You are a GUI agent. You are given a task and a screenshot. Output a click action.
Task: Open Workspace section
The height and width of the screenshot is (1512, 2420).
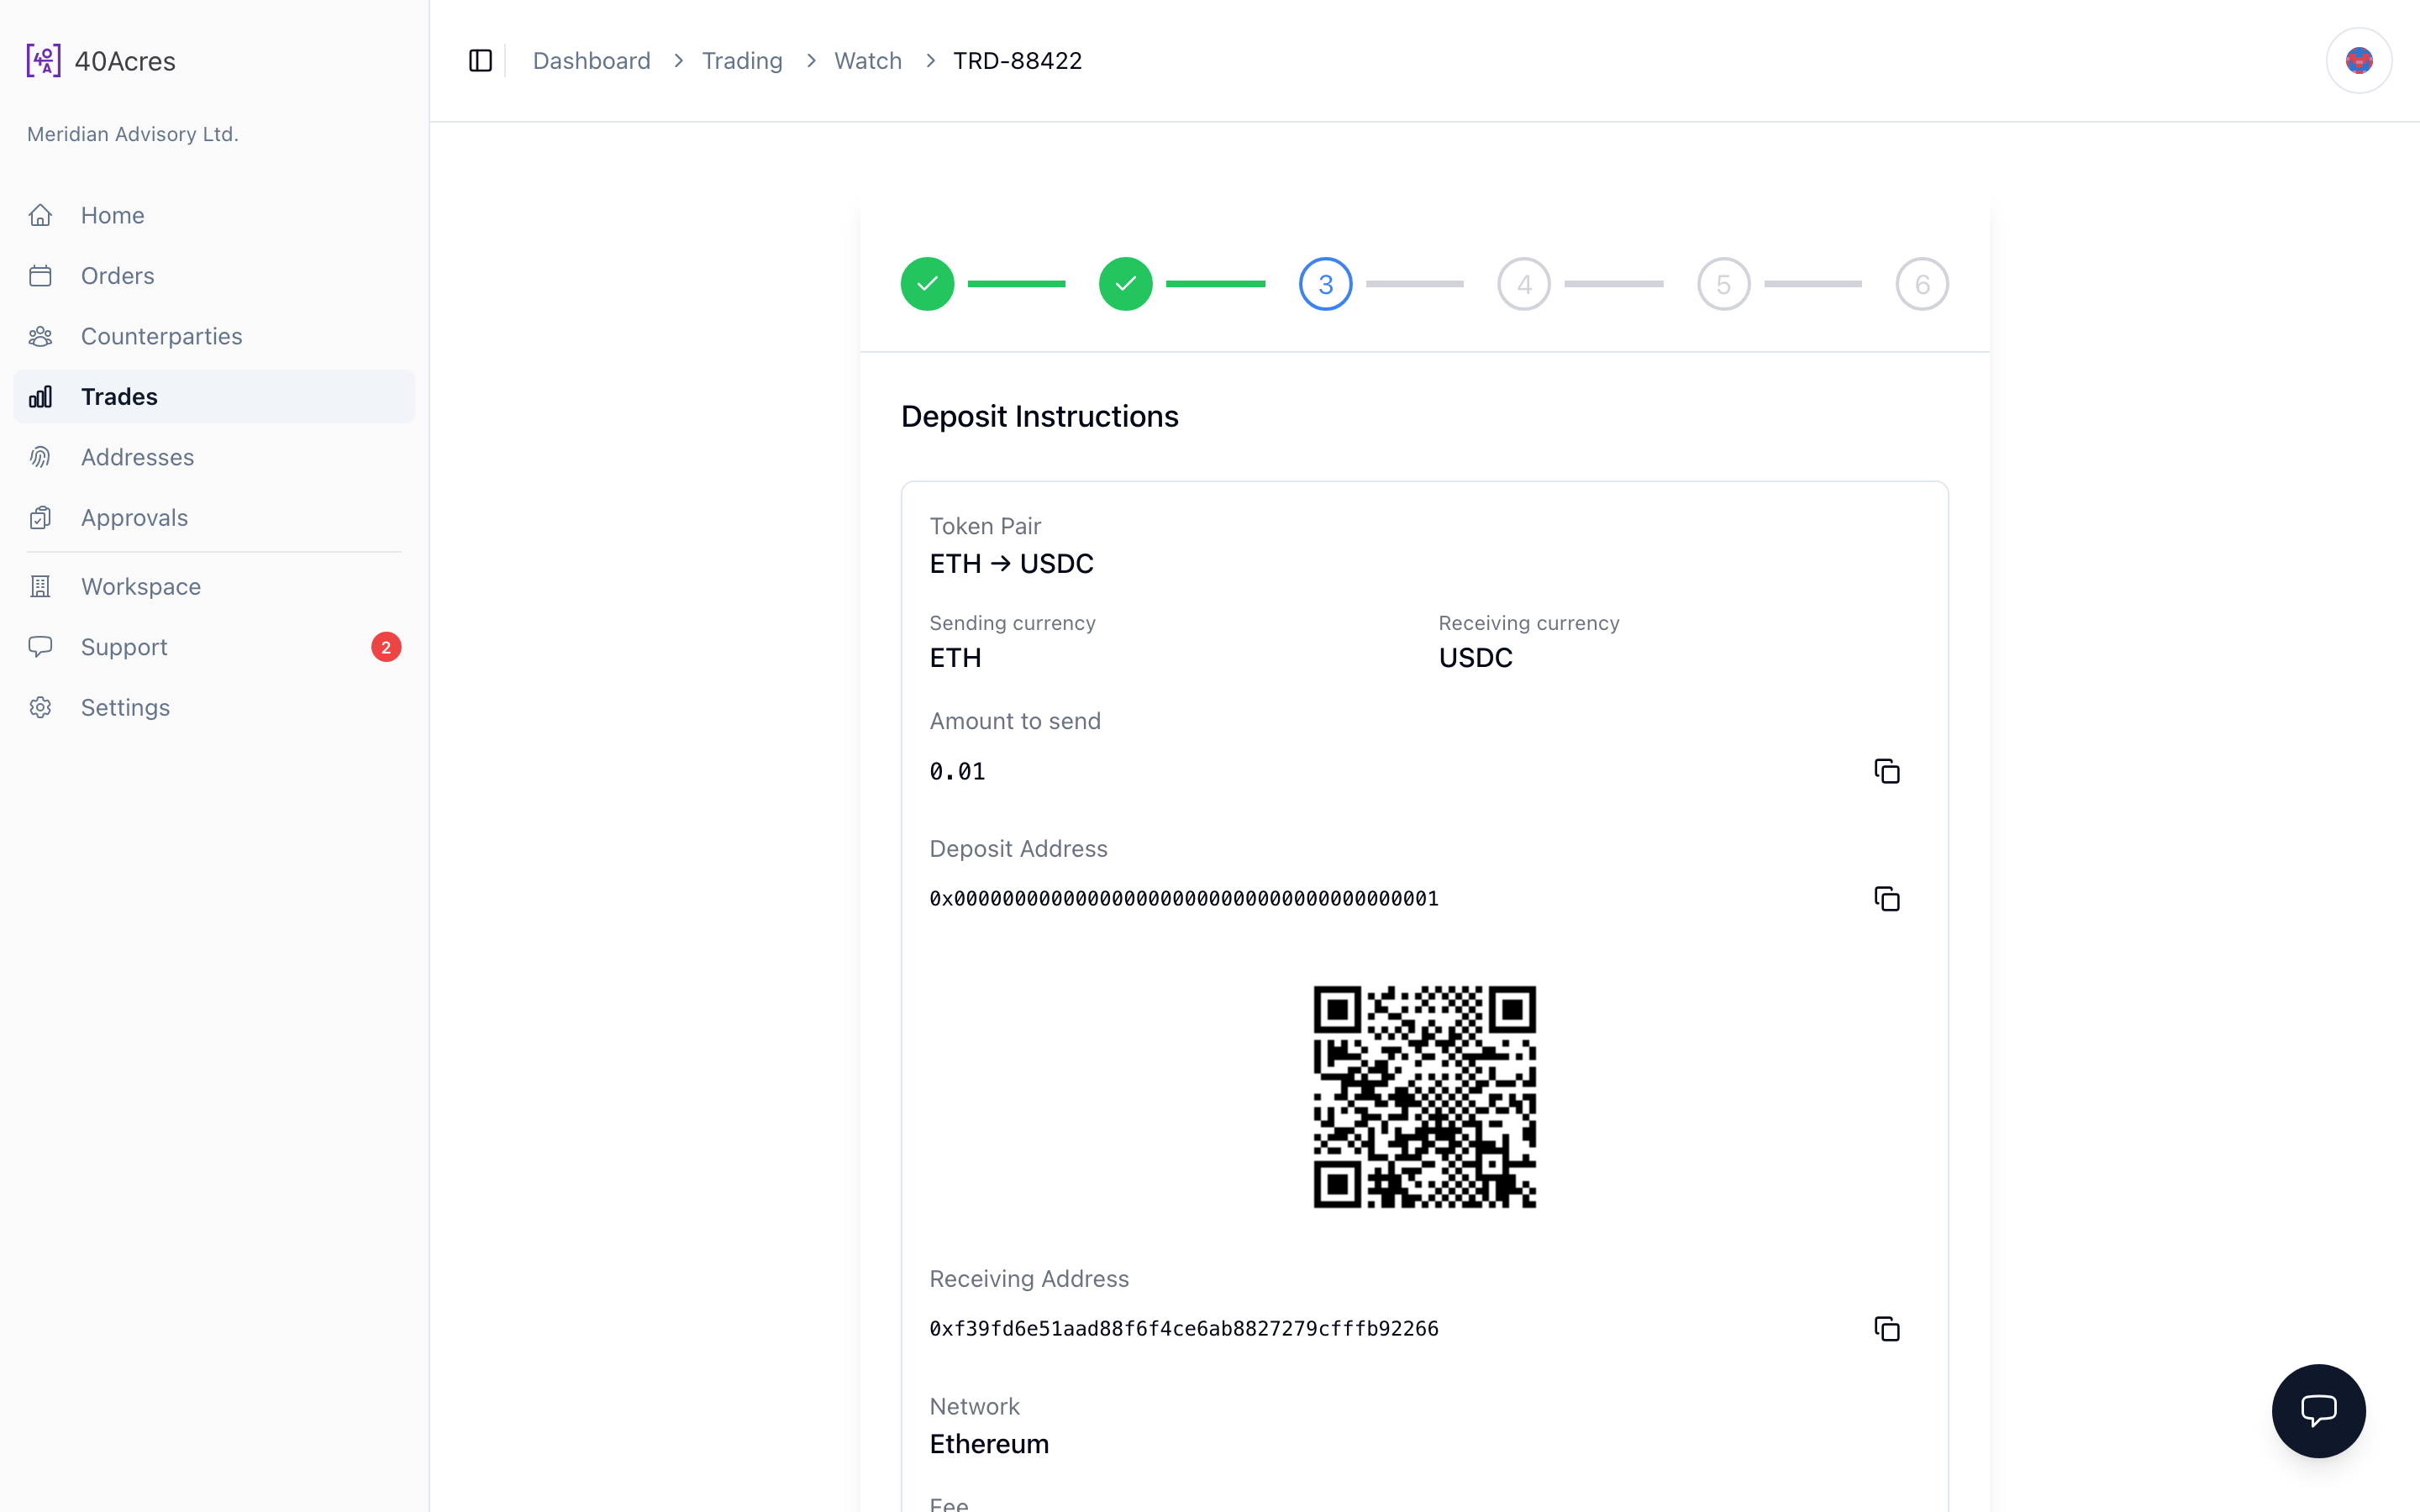[x=214, y=587]
